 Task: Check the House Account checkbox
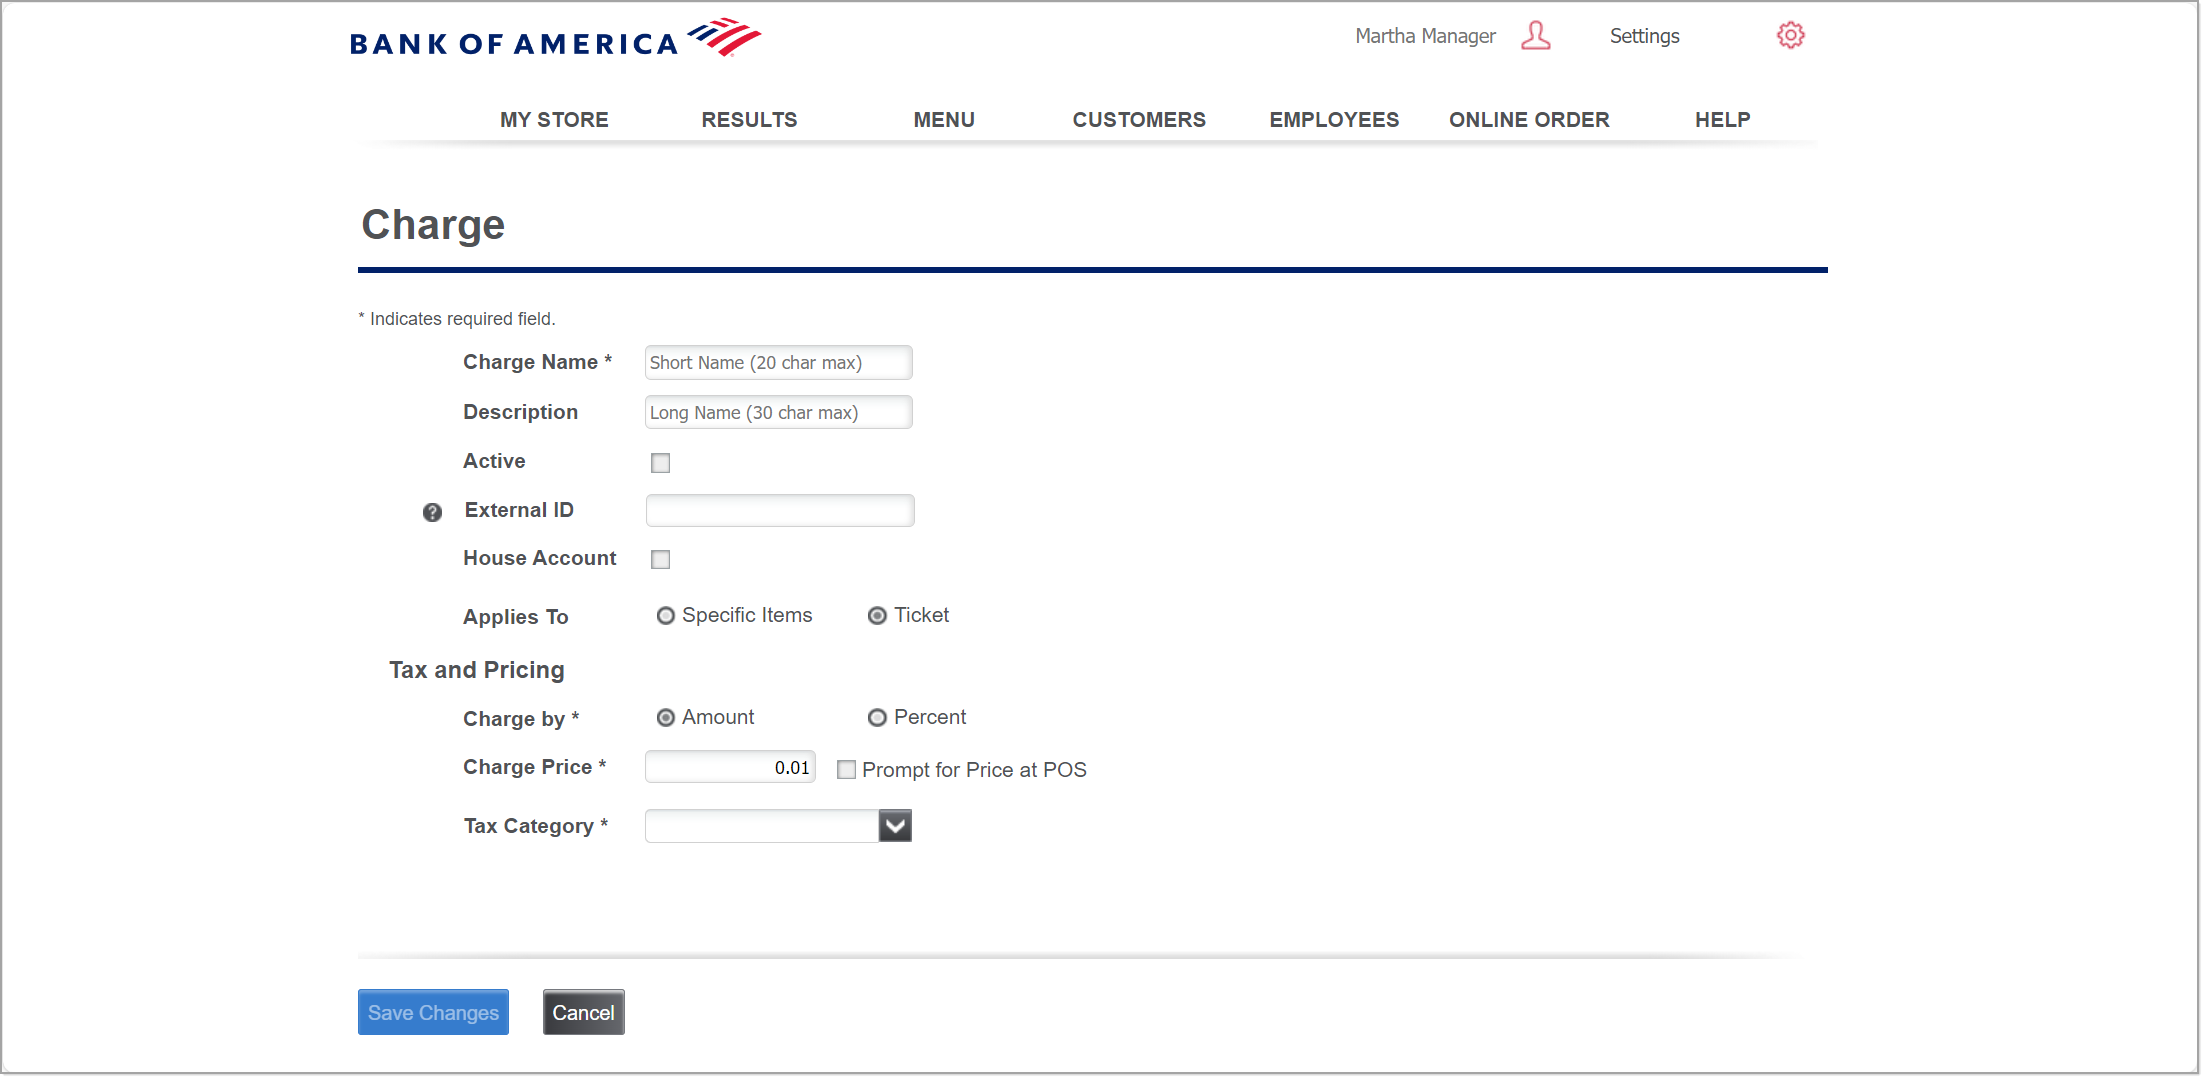(x=660, y=560)
